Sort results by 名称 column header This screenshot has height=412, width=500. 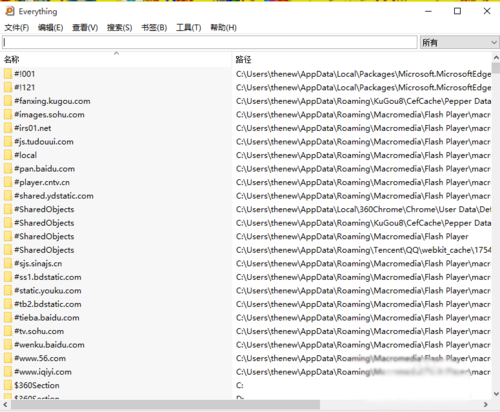click(x=116, y=60)
